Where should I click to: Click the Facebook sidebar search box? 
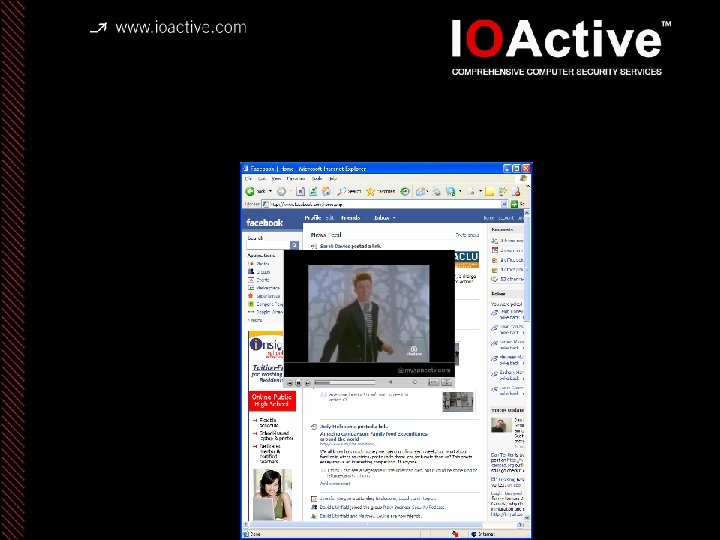tap(269, 246)
